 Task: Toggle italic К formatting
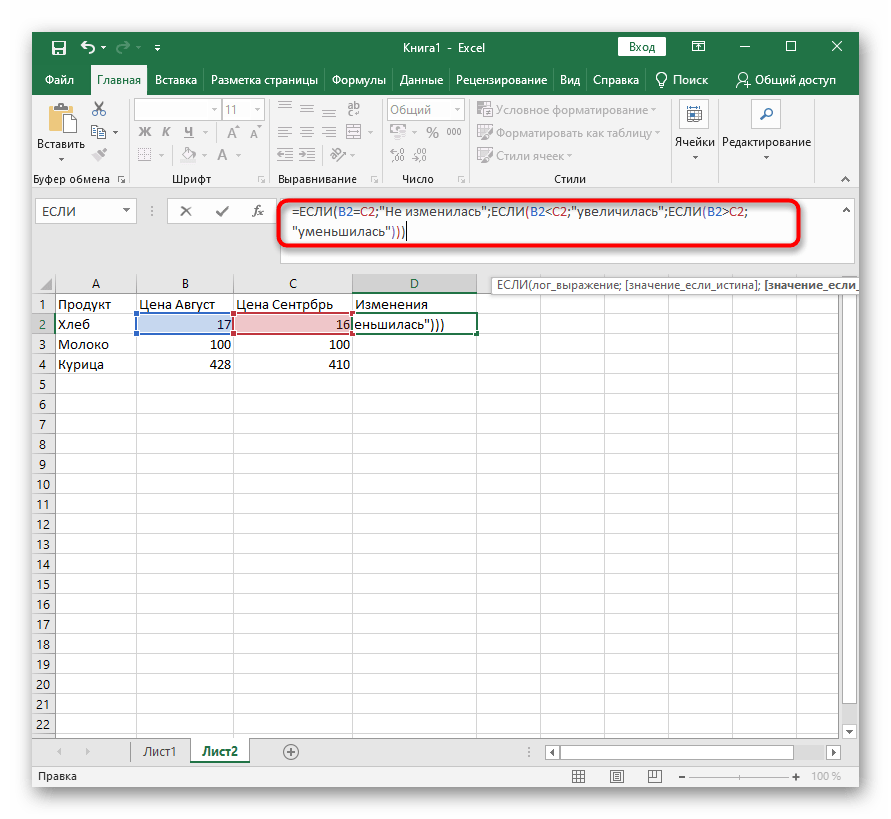tap(166, 132)
